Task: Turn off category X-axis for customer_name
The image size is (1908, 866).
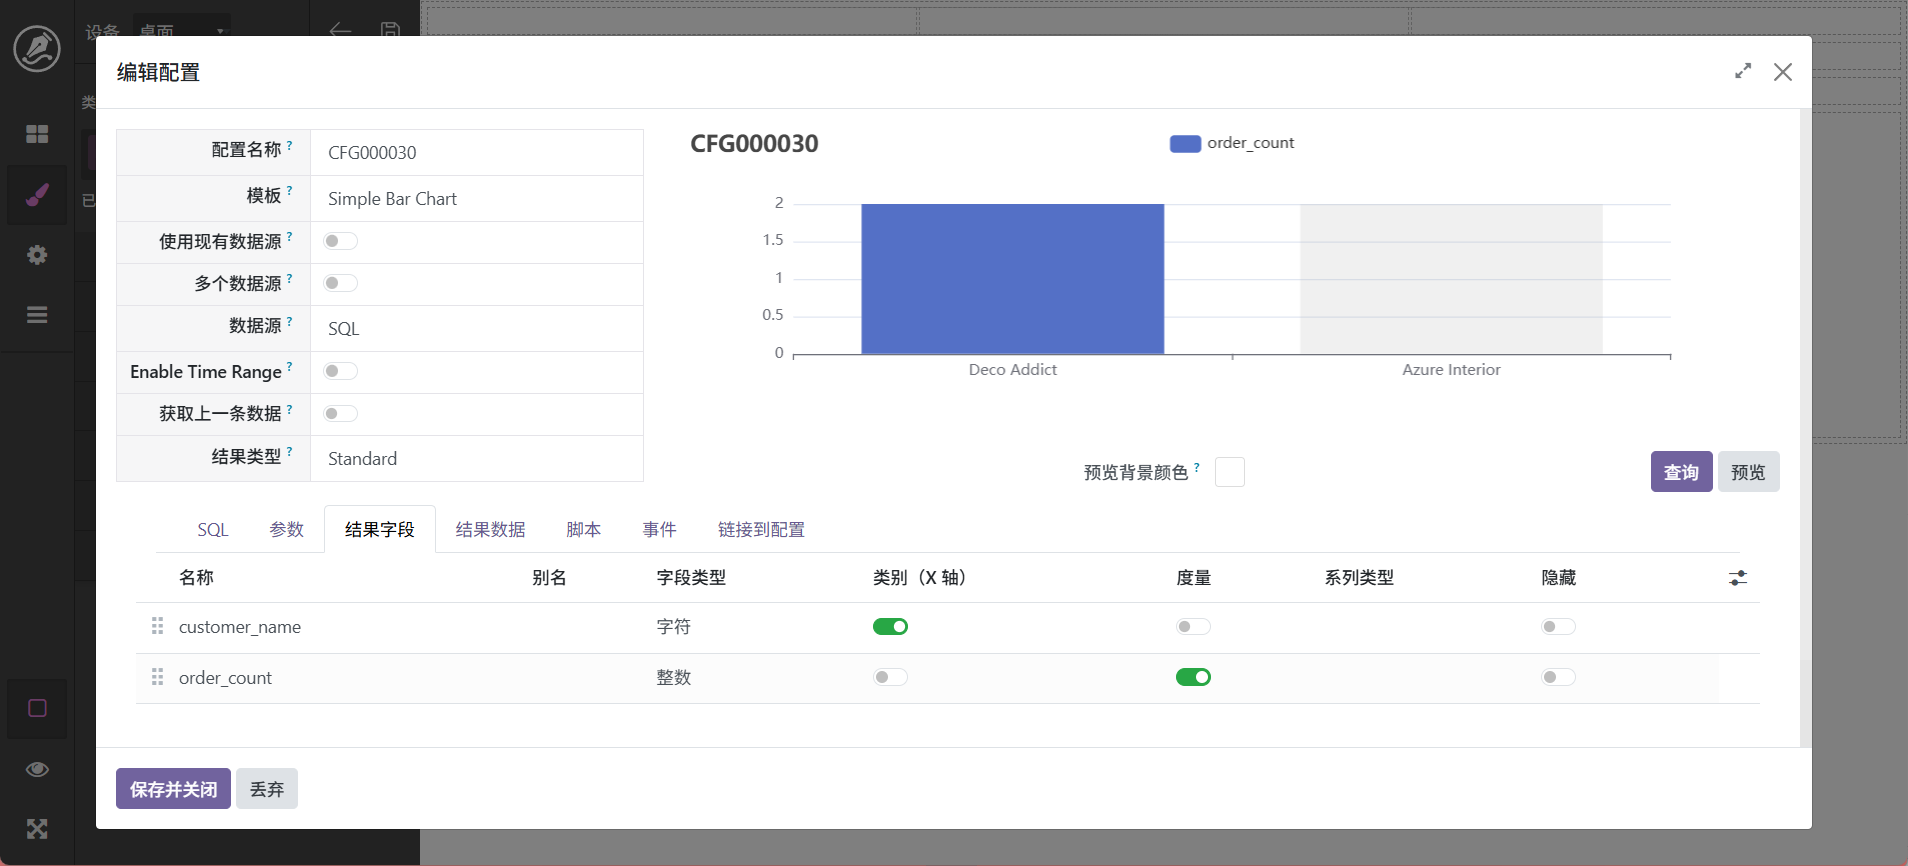Action: [x=890, y=627]
